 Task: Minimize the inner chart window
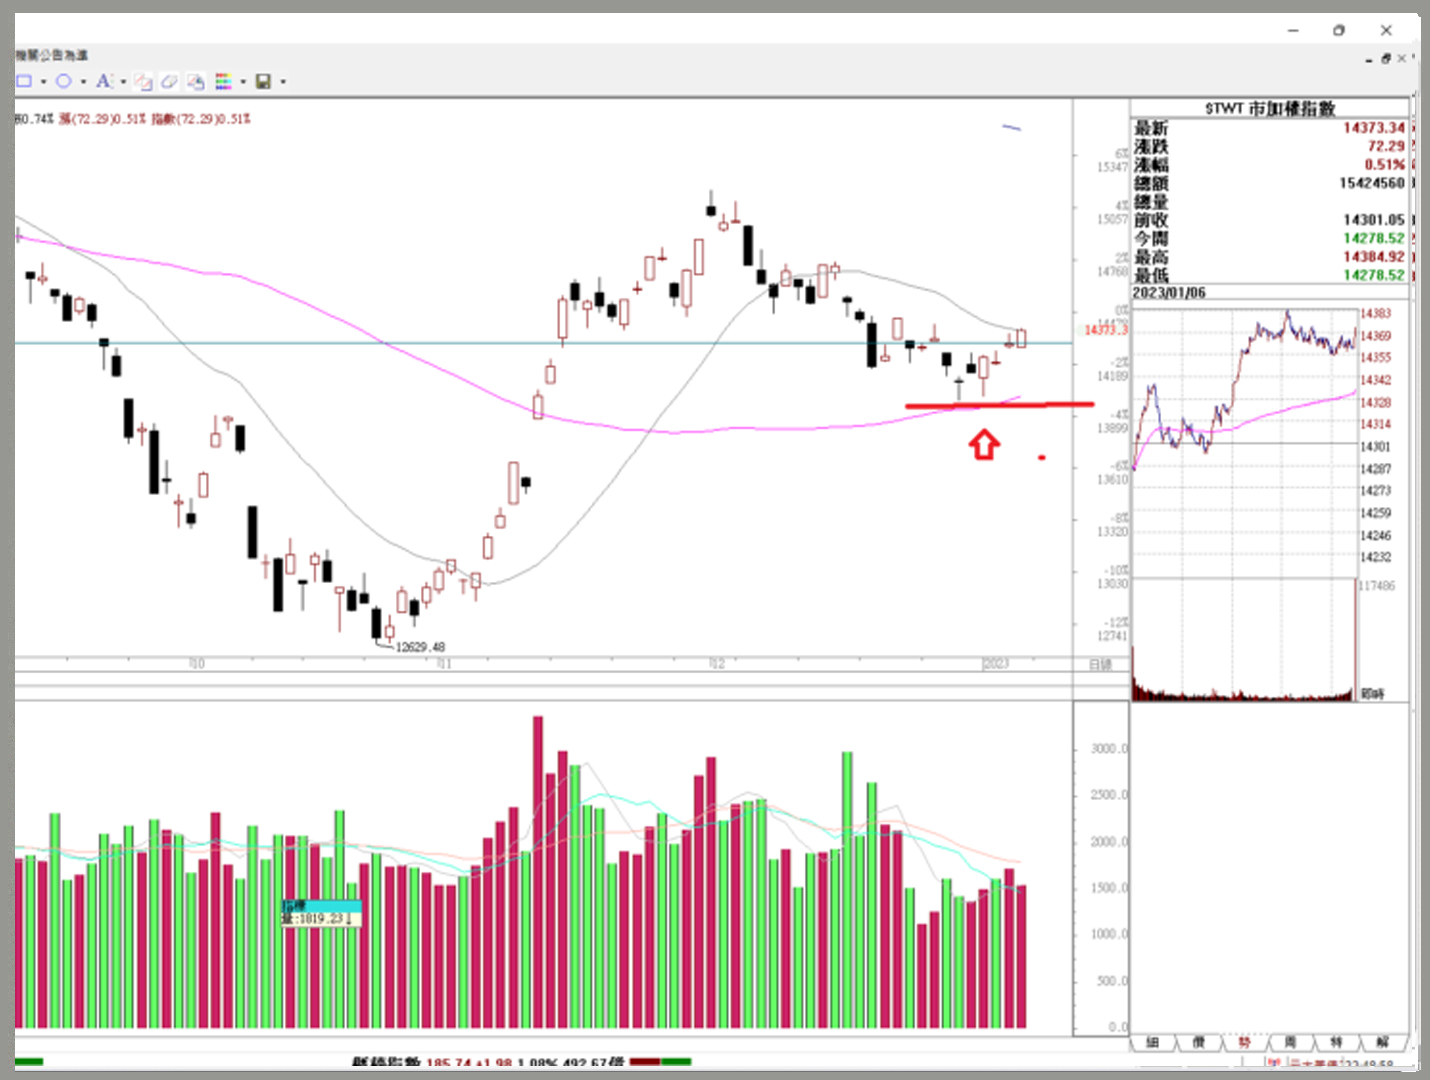coord(1369,59)
